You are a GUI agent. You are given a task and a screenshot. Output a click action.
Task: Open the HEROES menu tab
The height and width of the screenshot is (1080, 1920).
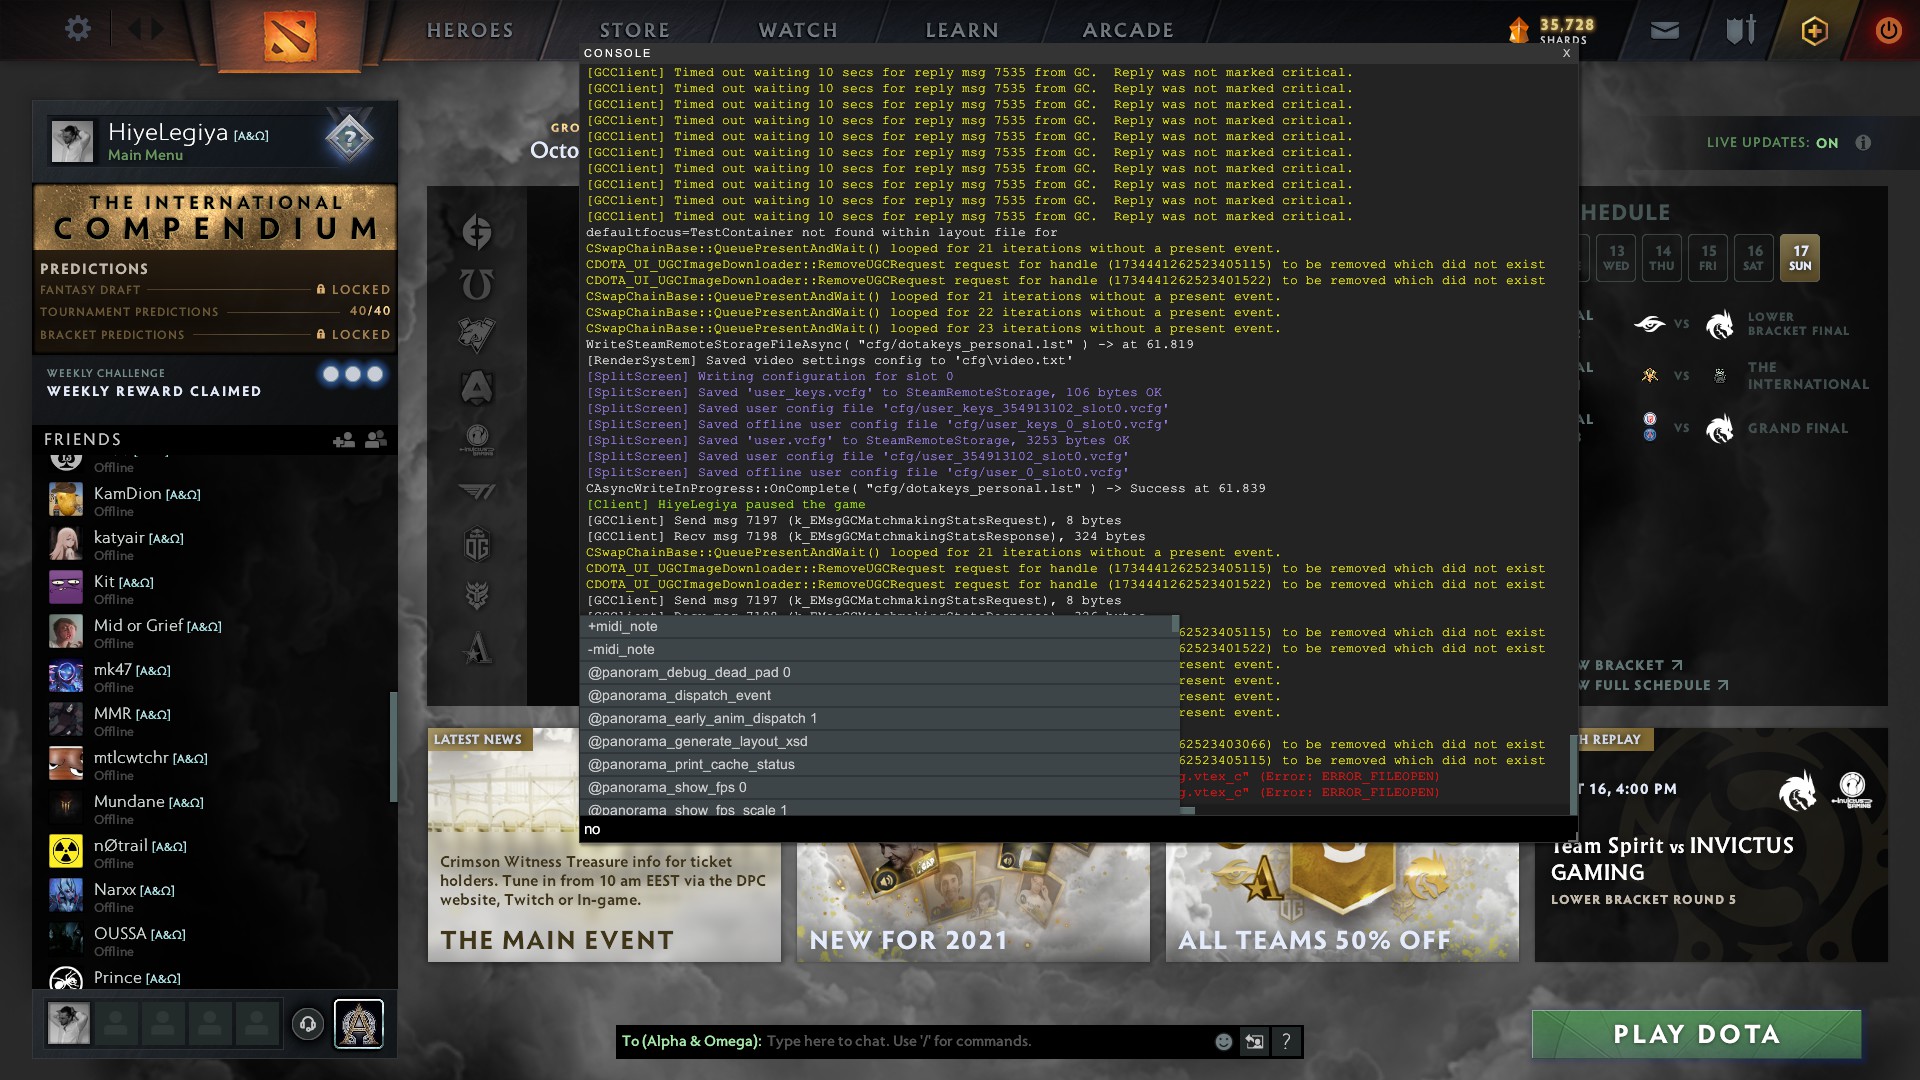[470, 31]
